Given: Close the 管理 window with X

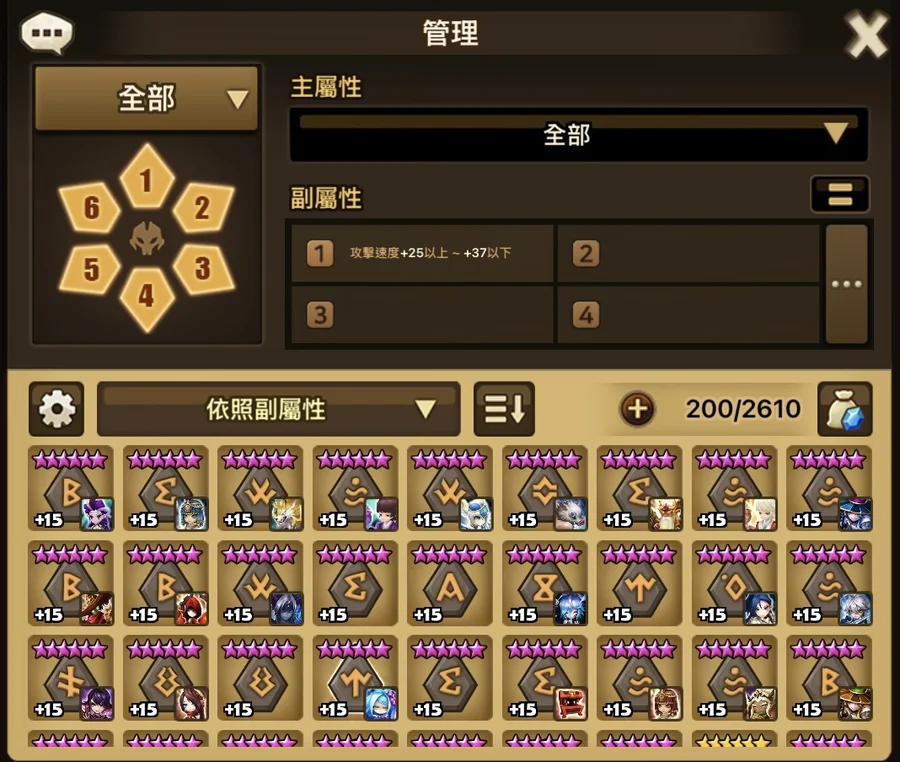Looking at the screenshot, I should 866,34.
